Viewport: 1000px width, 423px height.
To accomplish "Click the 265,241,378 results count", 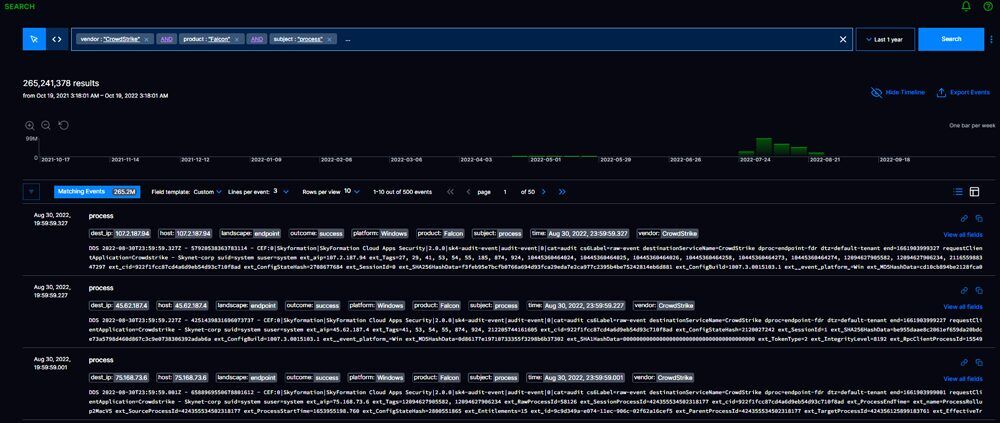I will [x=61, y=83].
